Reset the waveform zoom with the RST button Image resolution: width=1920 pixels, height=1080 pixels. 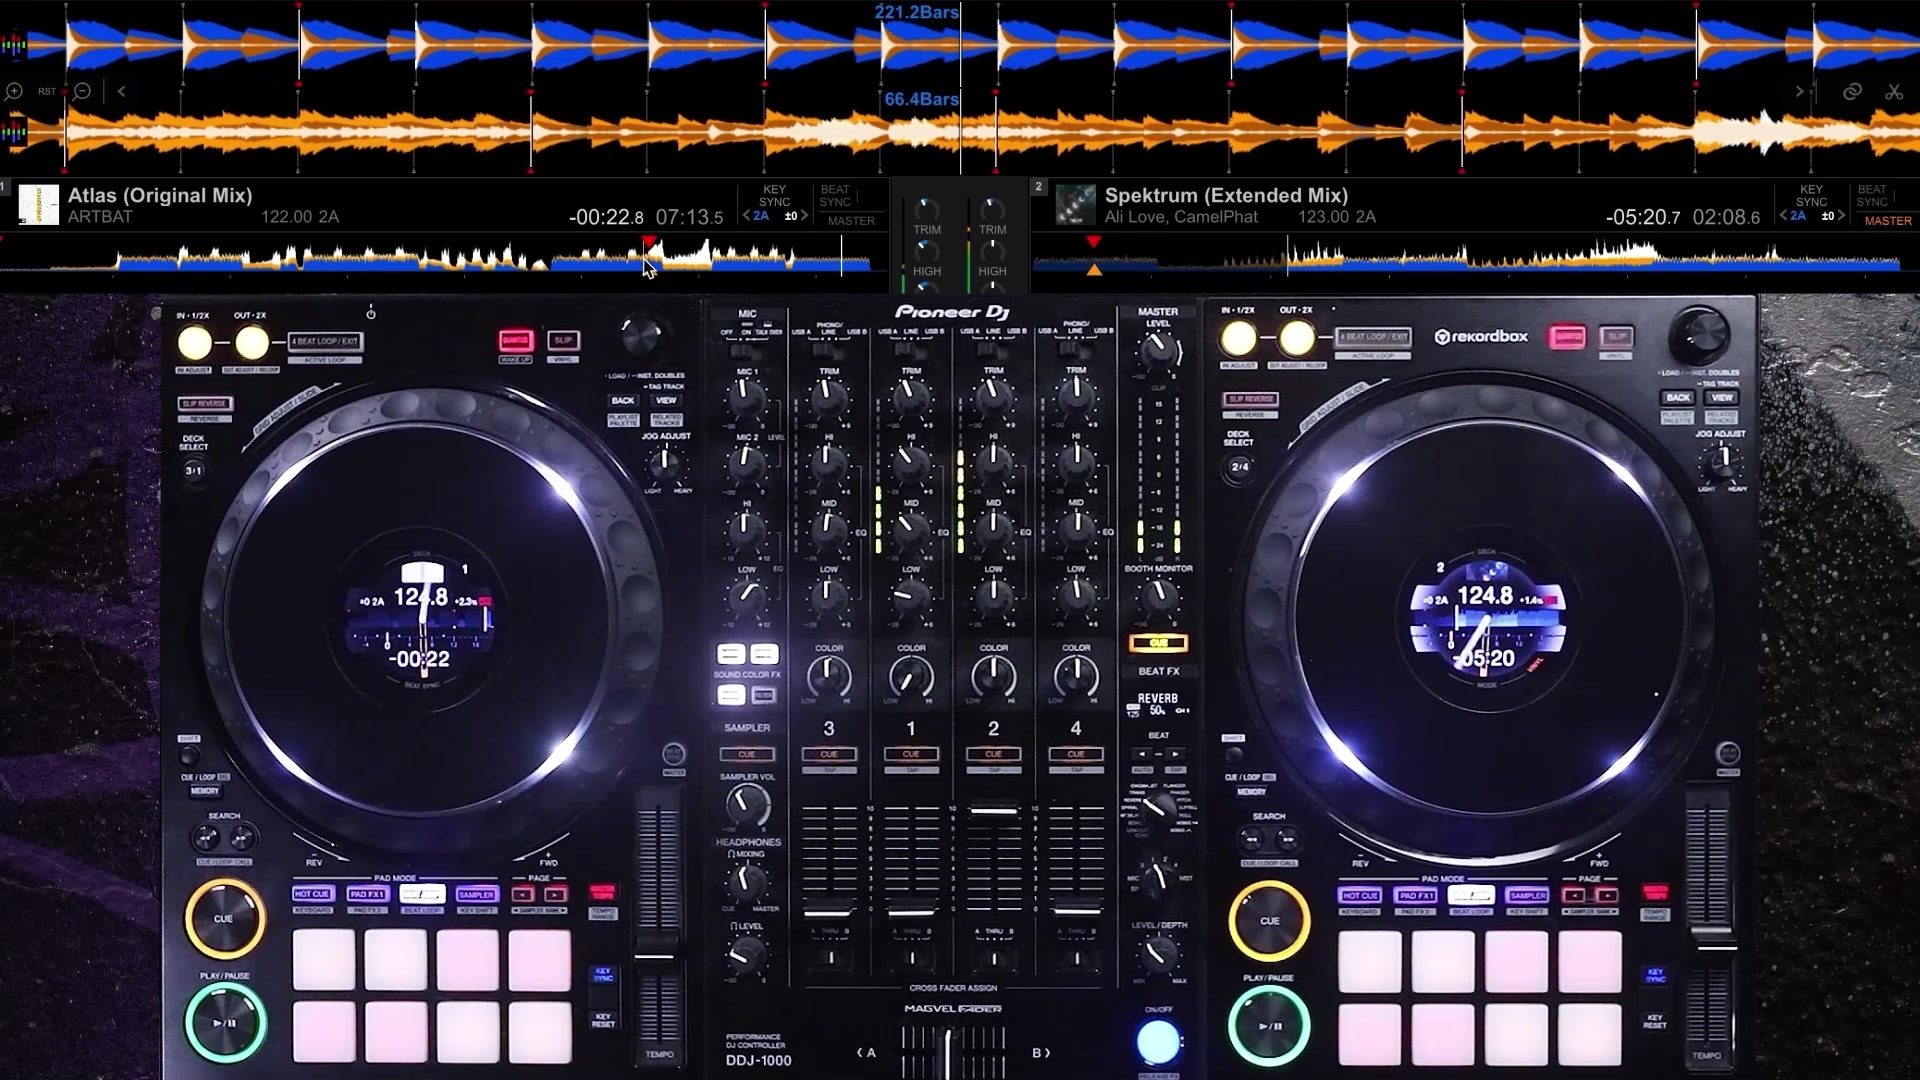click(x=47, y=91)
